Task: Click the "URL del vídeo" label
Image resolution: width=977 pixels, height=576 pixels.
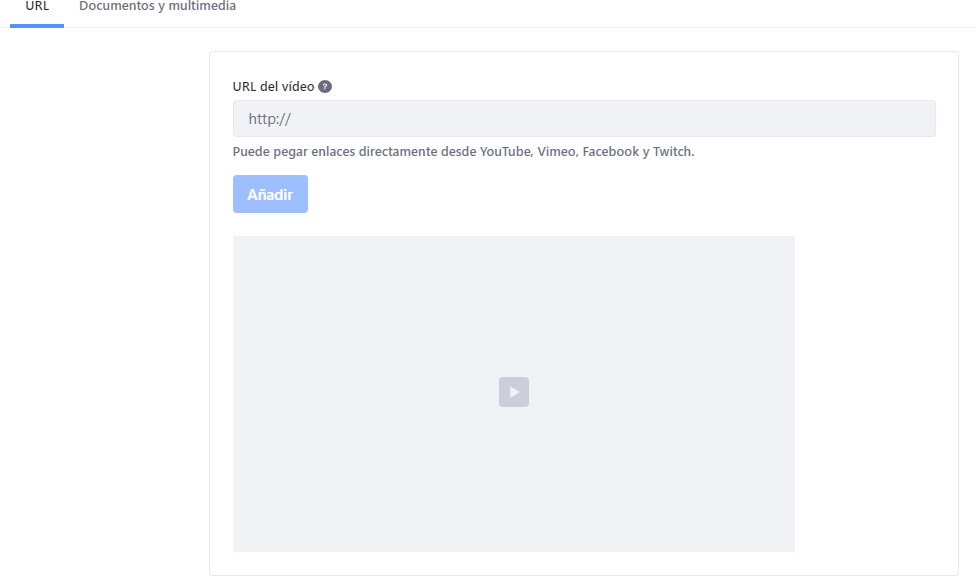Action: point(274,87)
